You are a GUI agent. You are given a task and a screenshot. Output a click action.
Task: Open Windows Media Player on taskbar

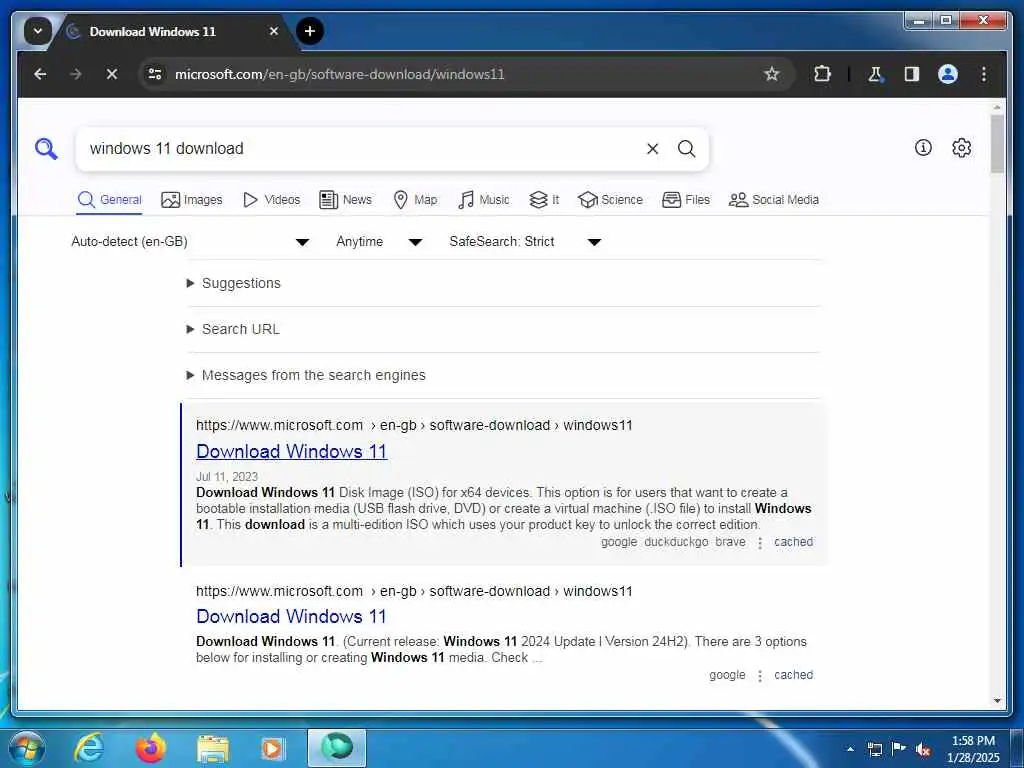(x=272, y=748)
